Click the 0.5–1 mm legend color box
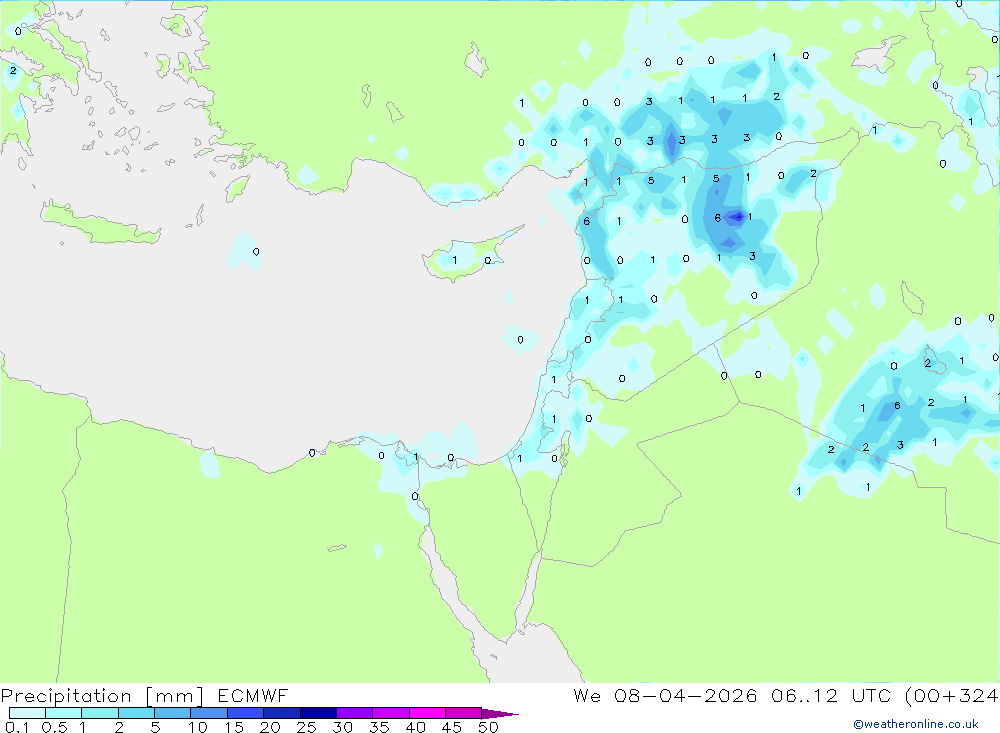This screenshot has height=733, width=1000. (64, 713)
